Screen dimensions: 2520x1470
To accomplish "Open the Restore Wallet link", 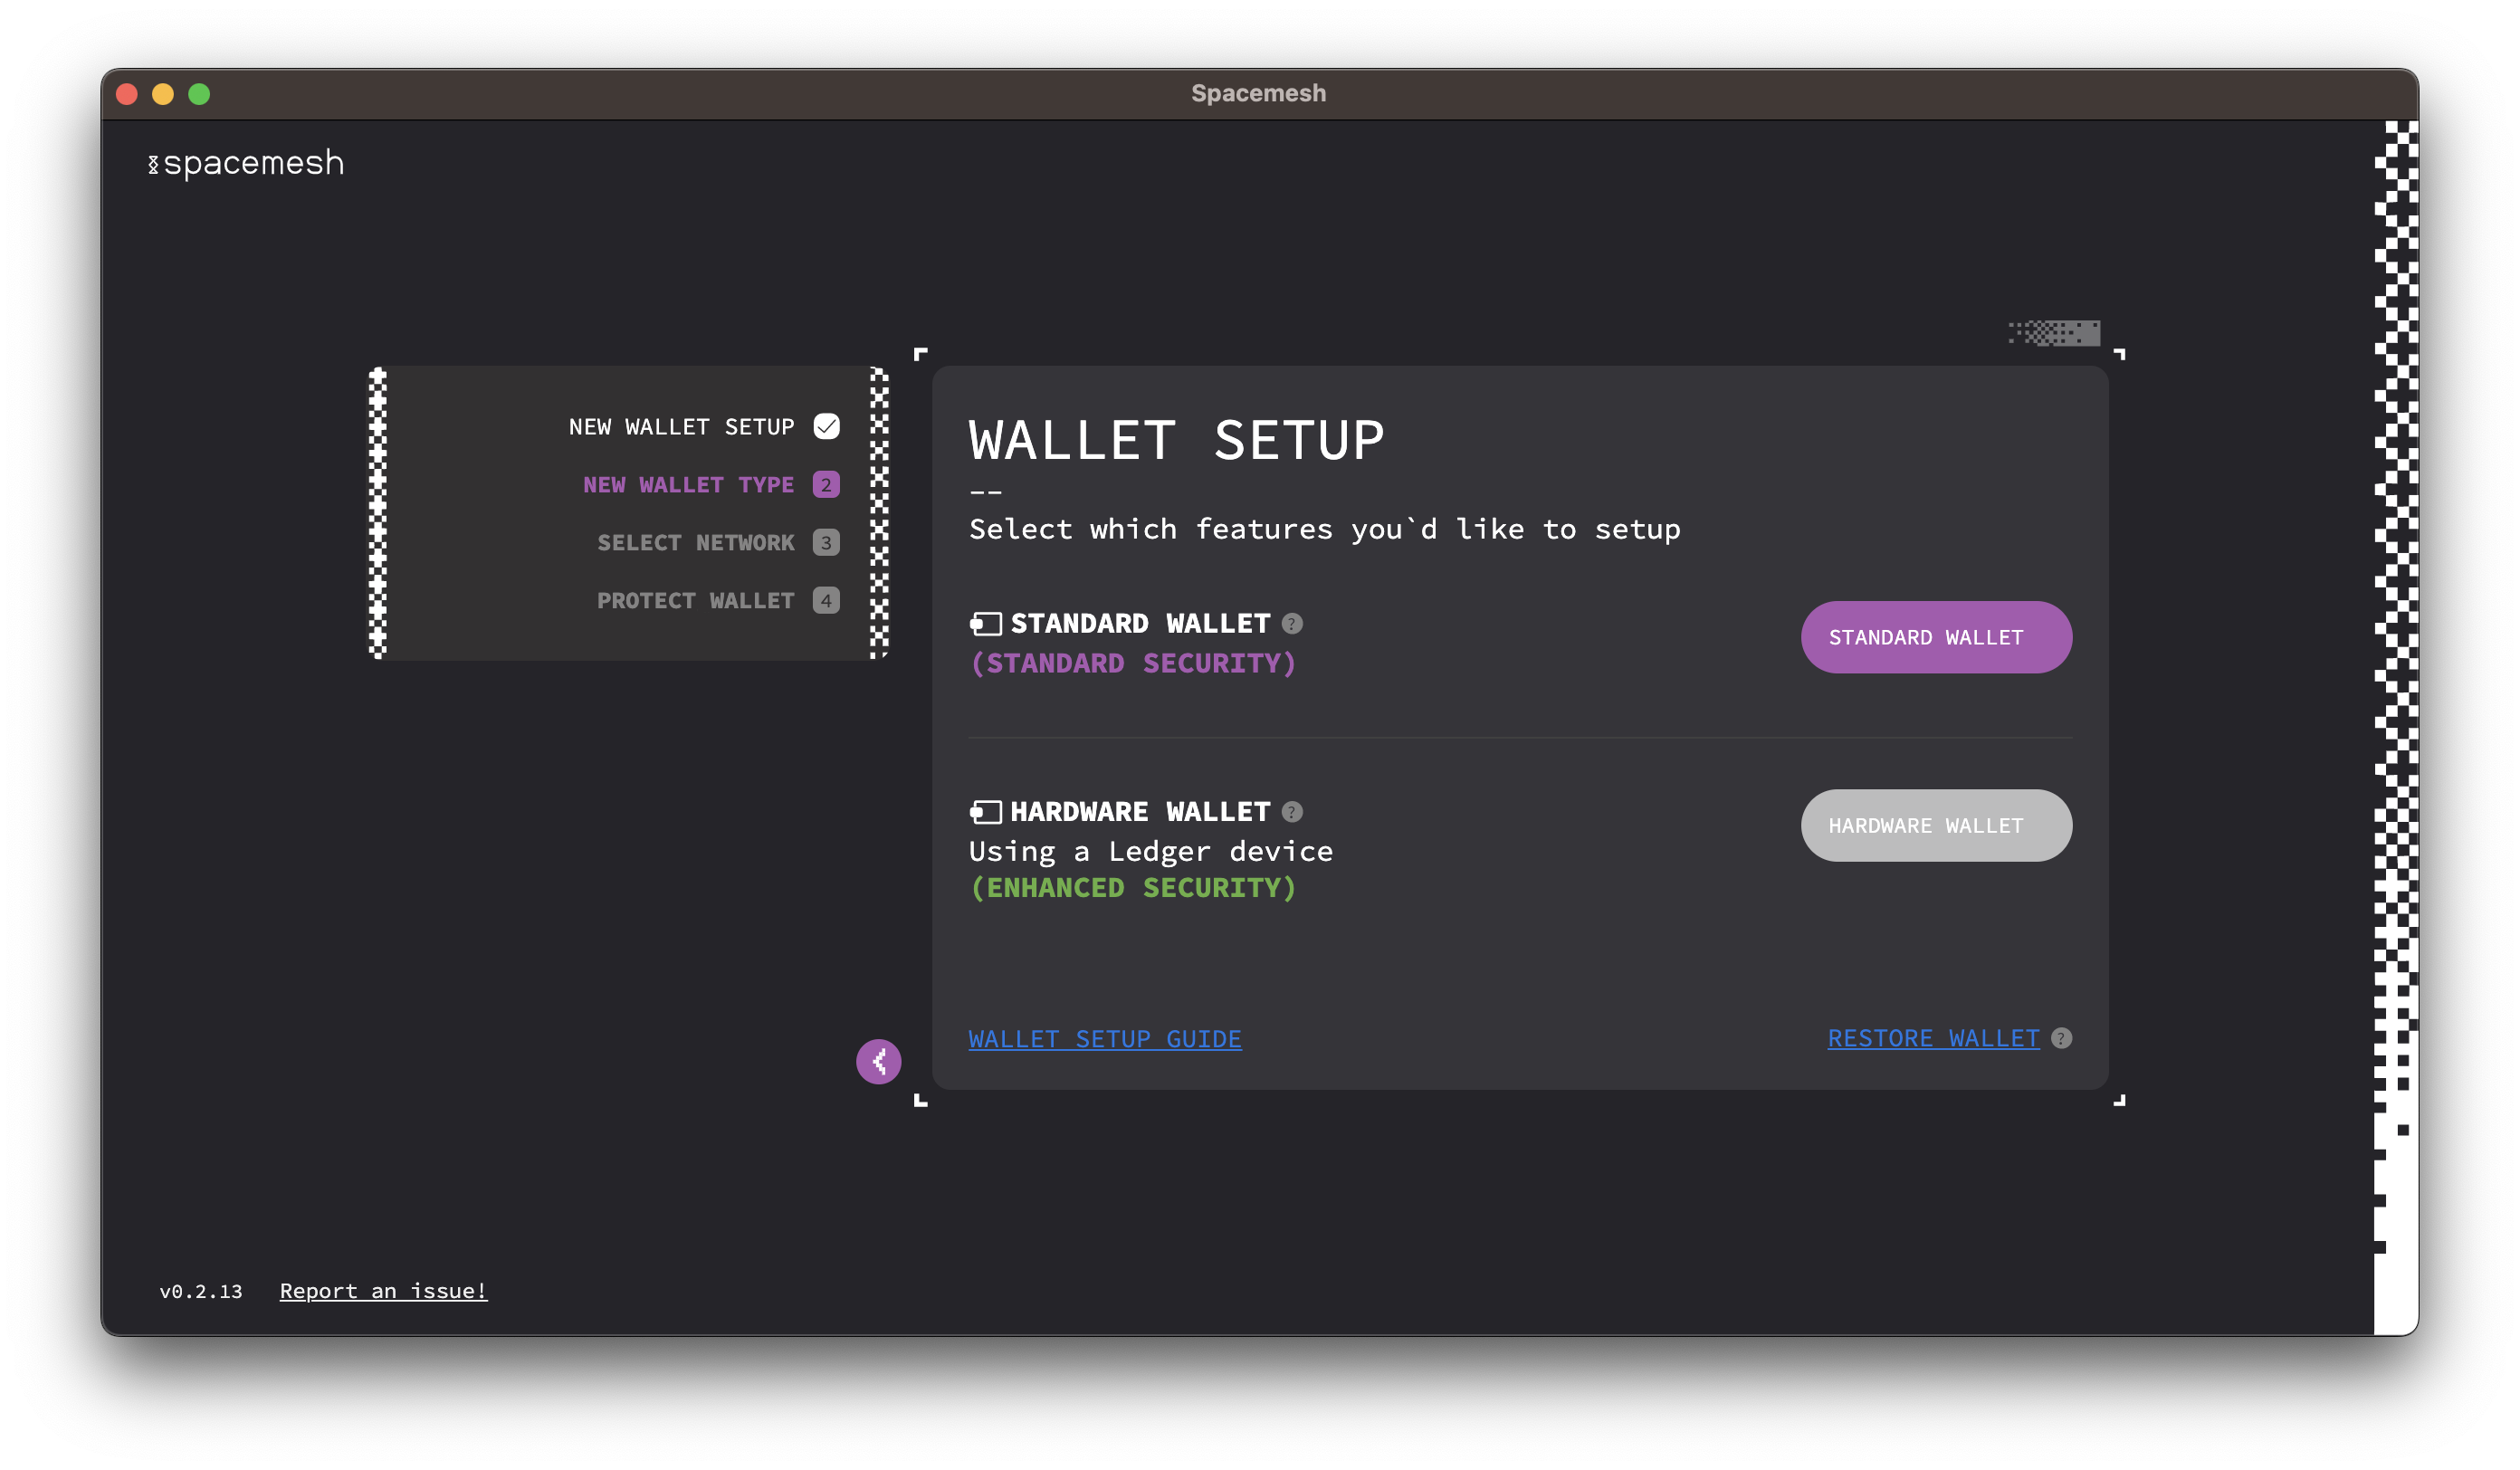I will point(1933,1038).
